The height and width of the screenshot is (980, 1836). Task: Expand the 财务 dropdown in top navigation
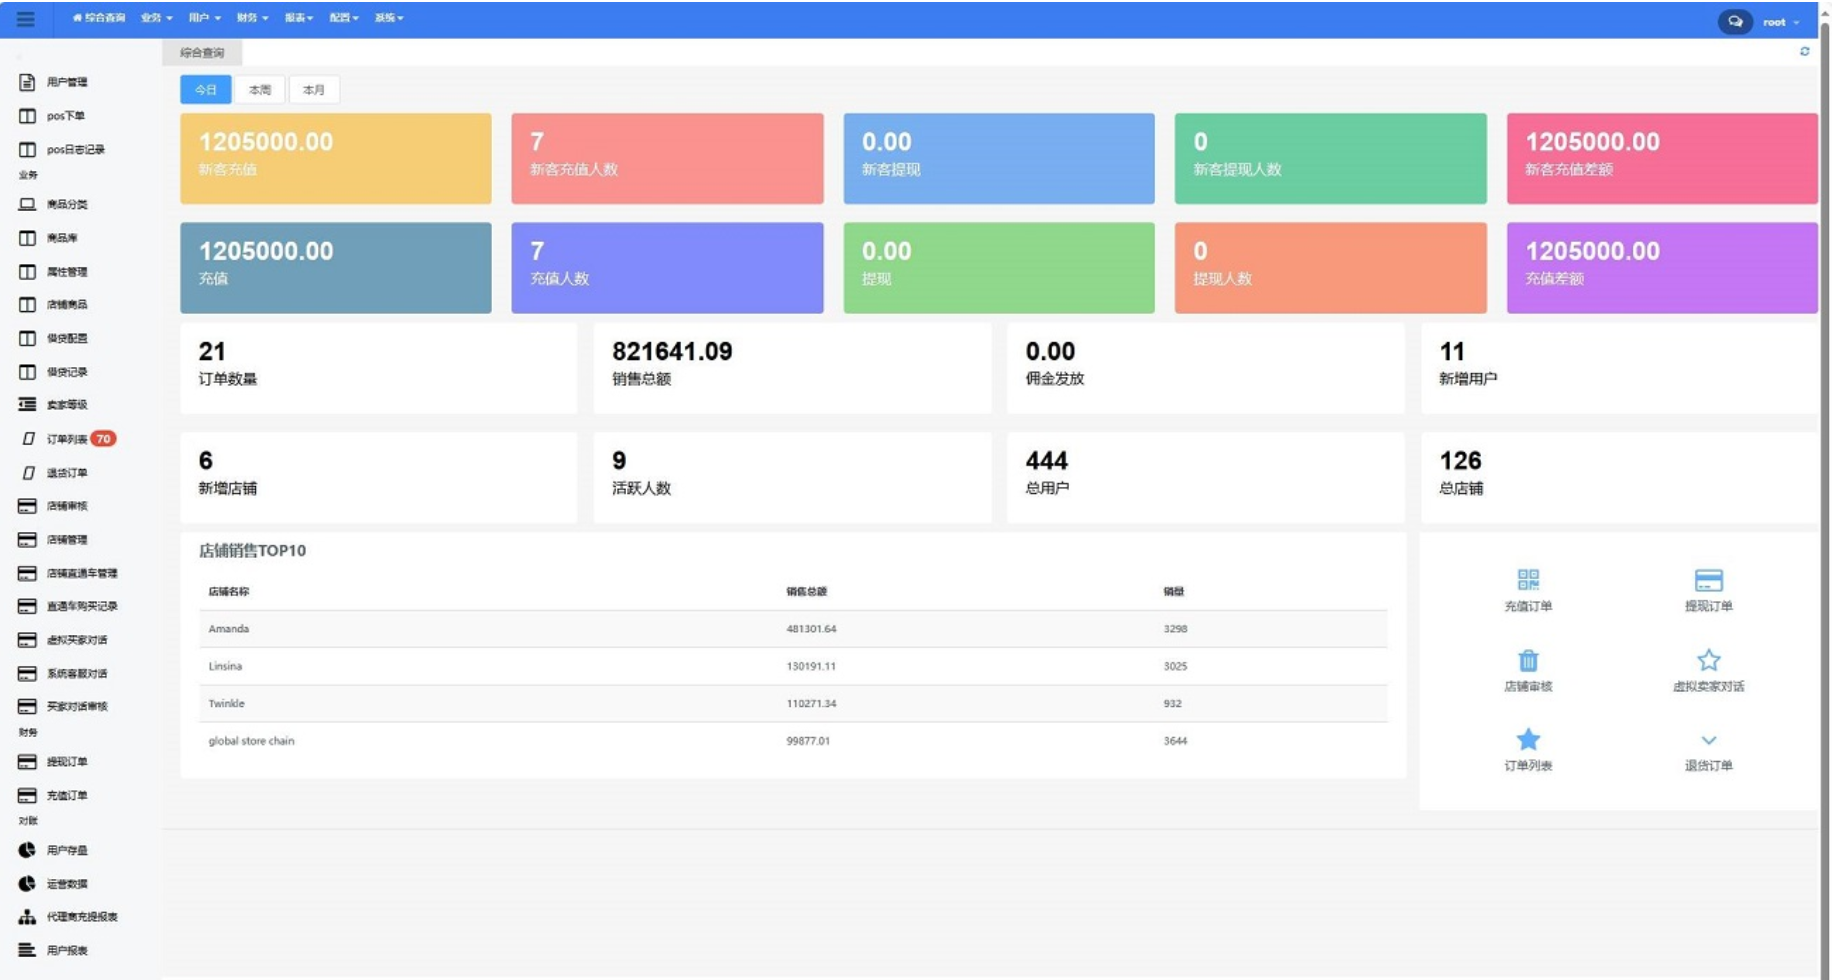[252, 18]
